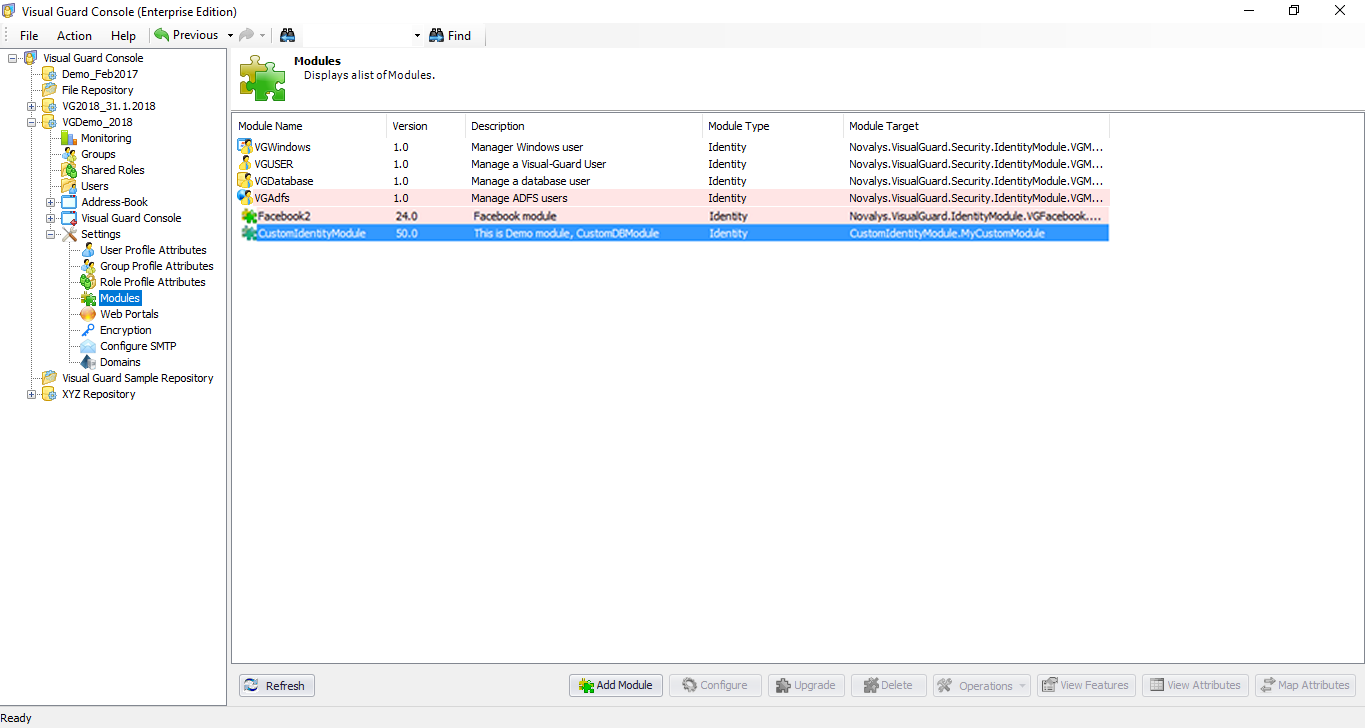Click the Domains icon in the sidebar

(x=90, y=361)
